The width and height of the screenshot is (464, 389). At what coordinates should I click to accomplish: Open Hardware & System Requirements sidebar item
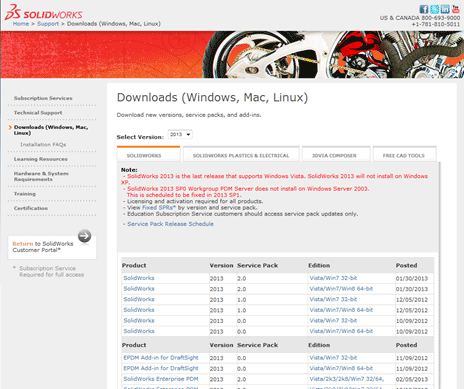(x=41, y=176)
